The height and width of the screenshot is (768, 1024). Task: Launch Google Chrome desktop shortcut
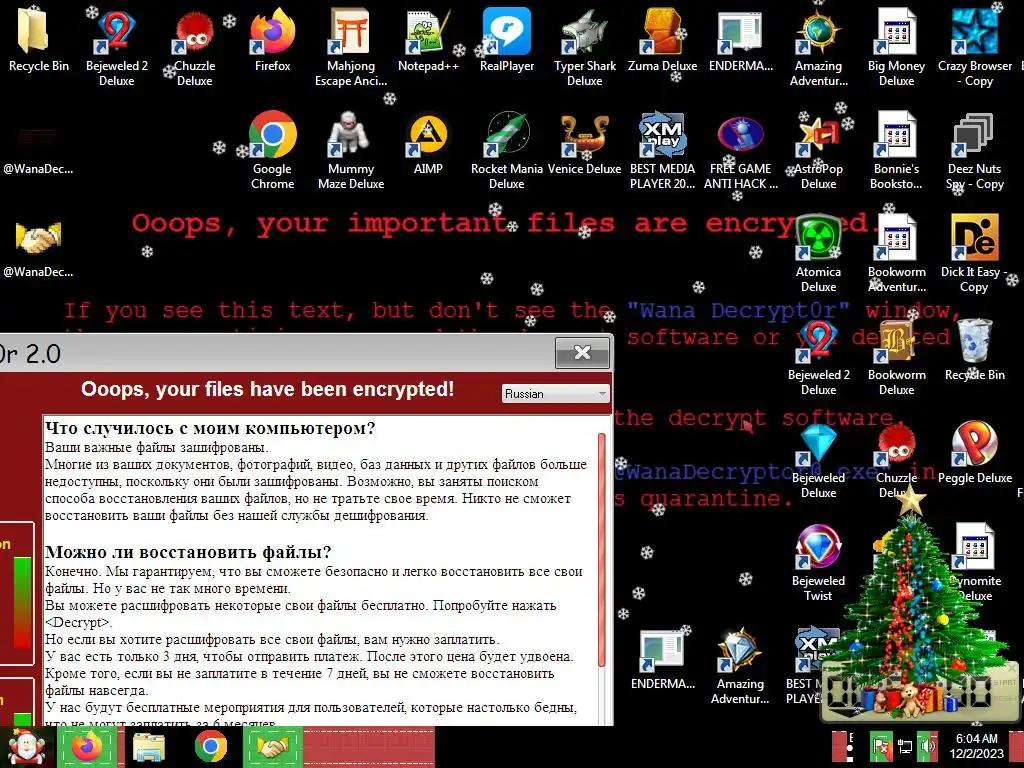click(x=272, y=150)
